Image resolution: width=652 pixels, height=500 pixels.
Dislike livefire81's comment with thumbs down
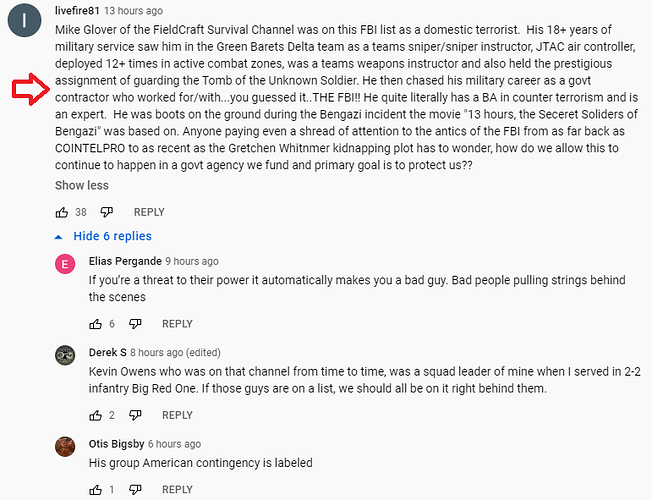pos(106,212)
